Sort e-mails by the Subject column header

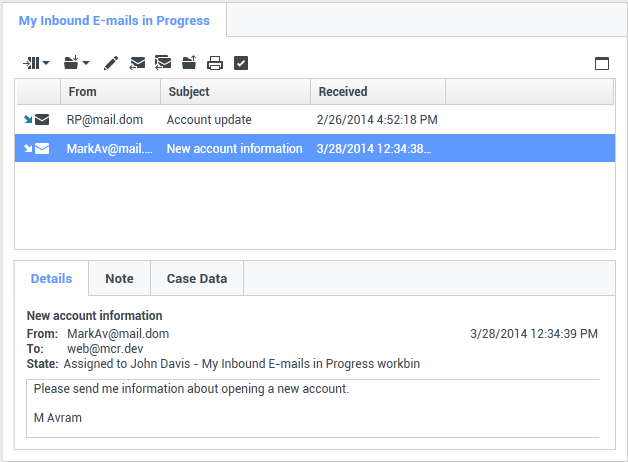point(235,92)
